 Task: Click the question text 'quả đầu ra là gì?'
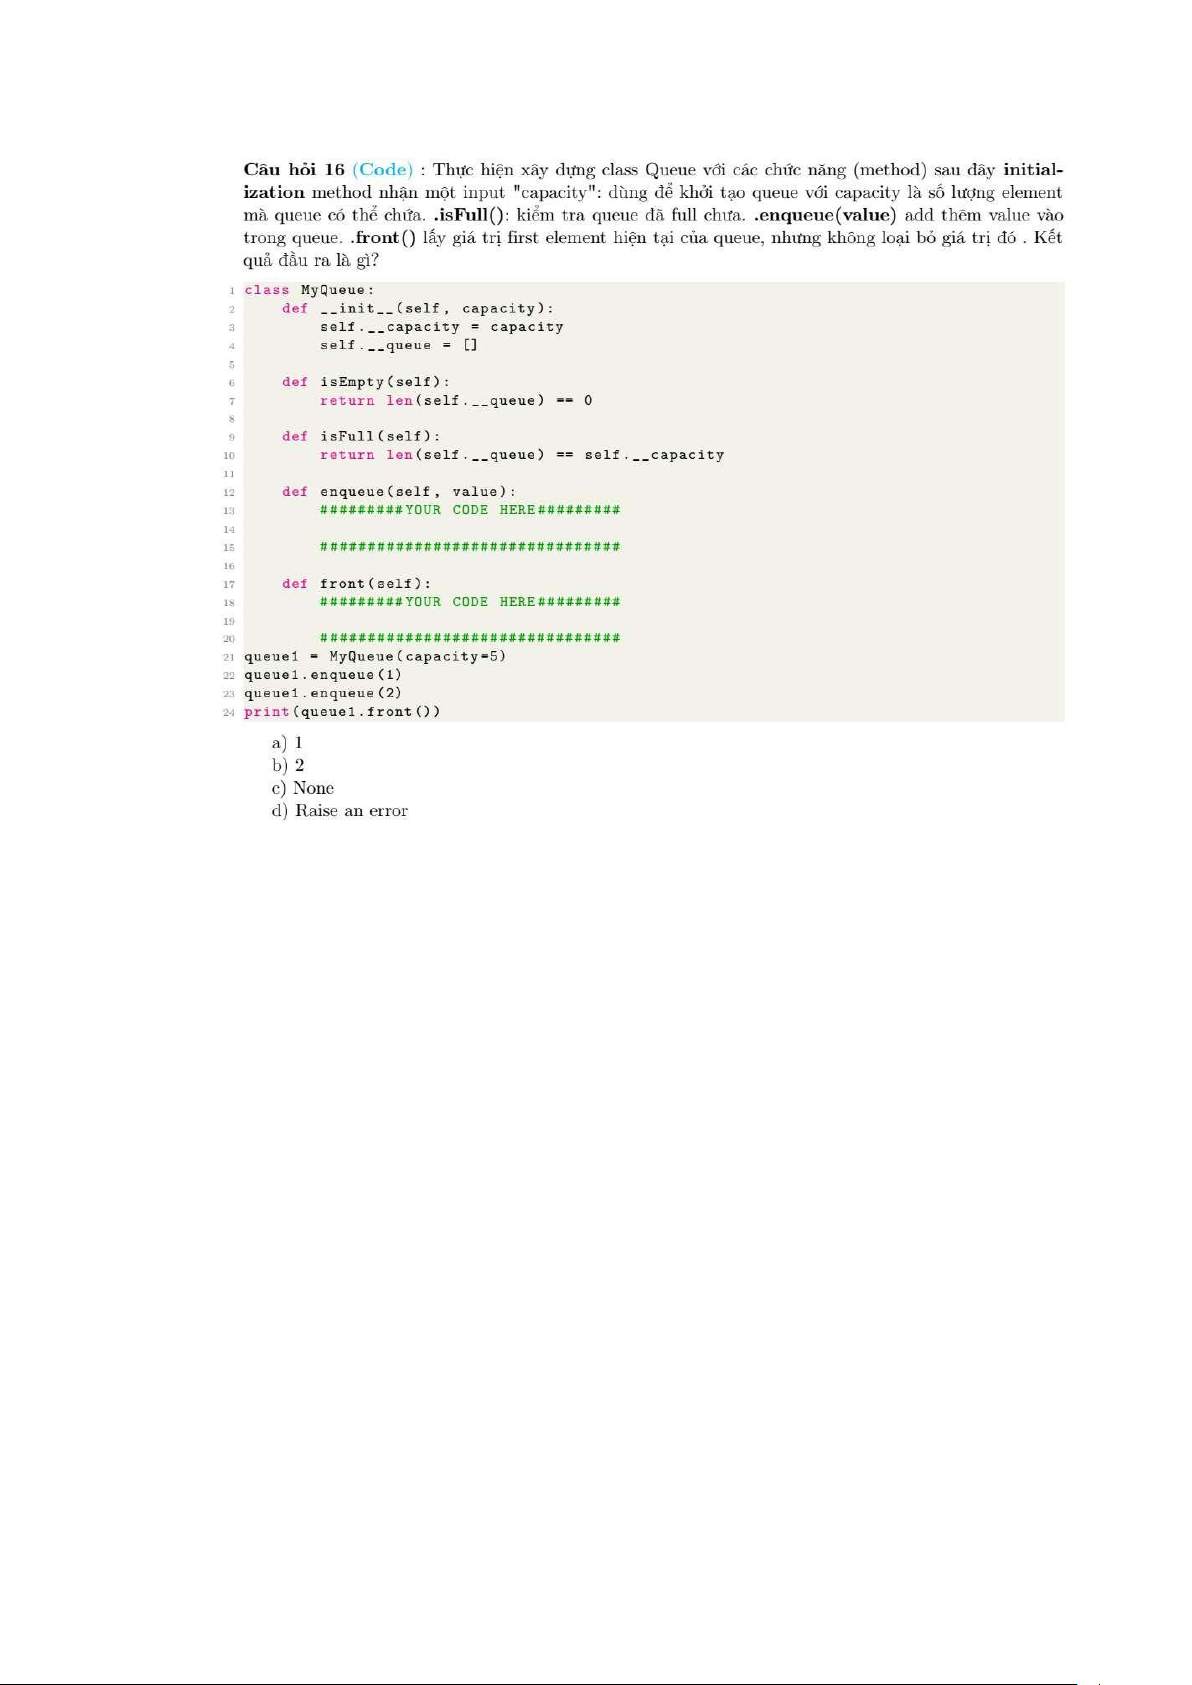311,261
